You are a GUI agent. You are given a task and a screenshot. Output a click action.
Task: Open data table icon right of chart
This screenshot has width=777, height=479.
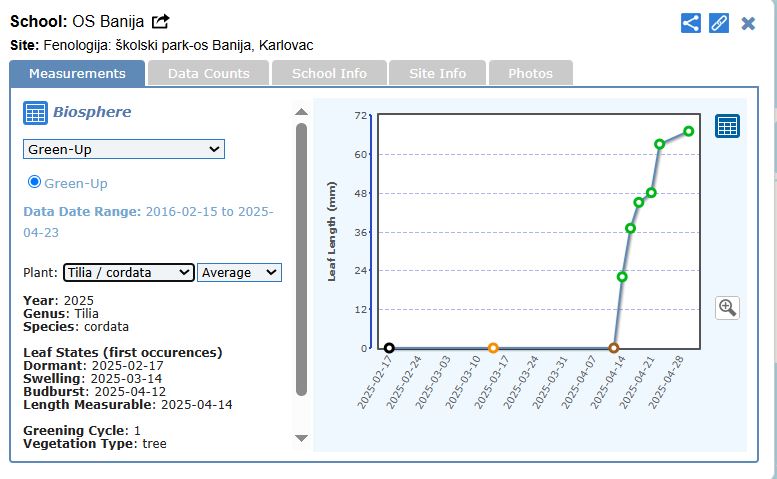tap(727, 126)
